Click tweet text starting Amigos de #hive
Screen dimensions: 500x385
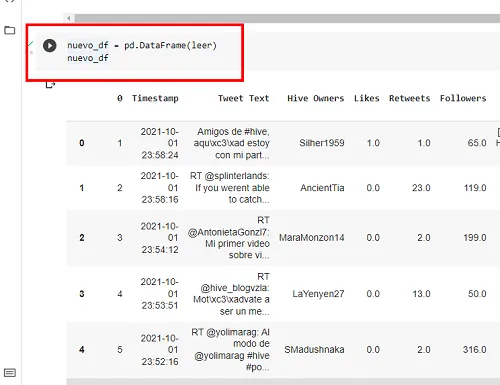click(x=232, y=143)
